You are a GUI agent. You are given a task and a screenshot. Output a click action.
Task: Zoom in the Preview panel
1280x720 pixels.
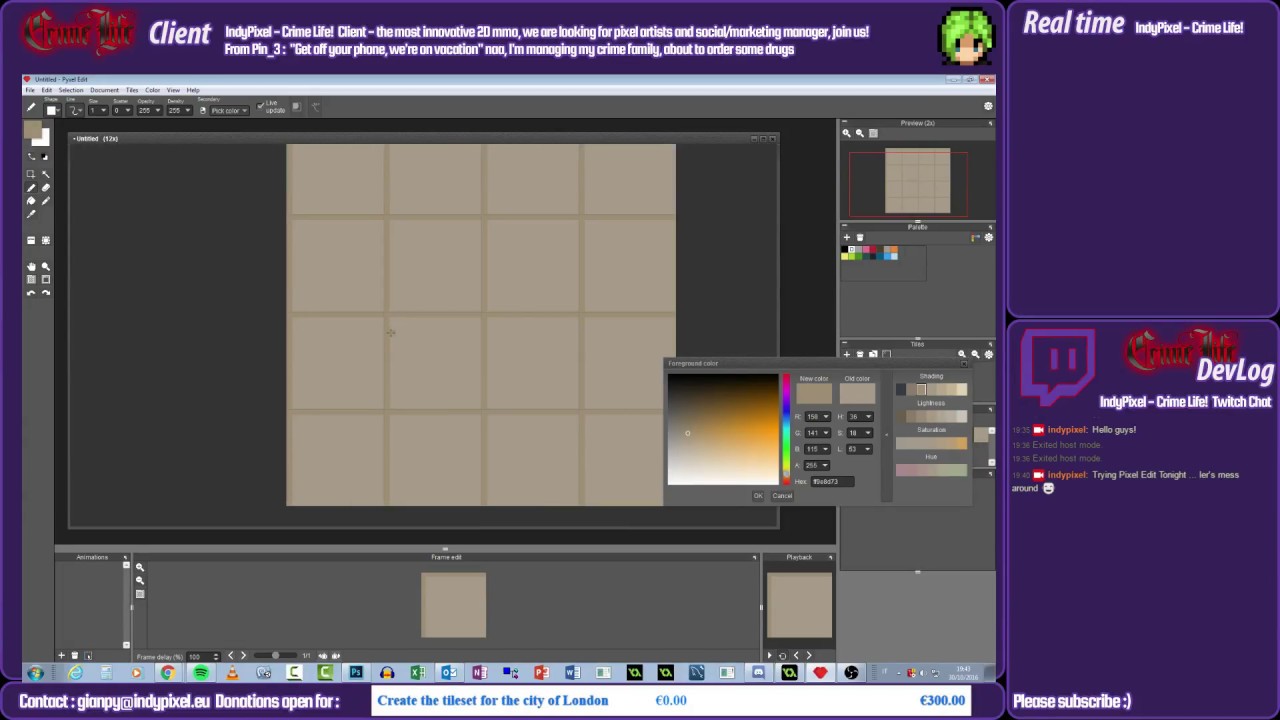(x=847, y=133)
